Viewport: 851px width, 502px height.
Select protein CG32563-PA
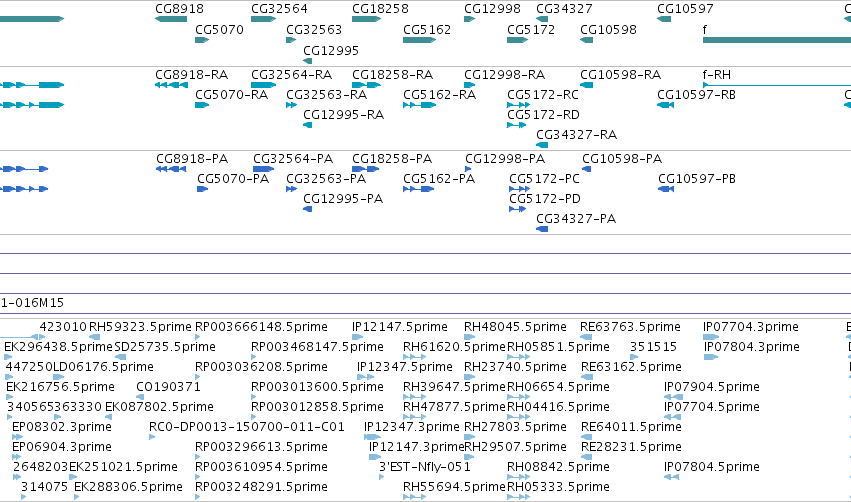point(326,179)
